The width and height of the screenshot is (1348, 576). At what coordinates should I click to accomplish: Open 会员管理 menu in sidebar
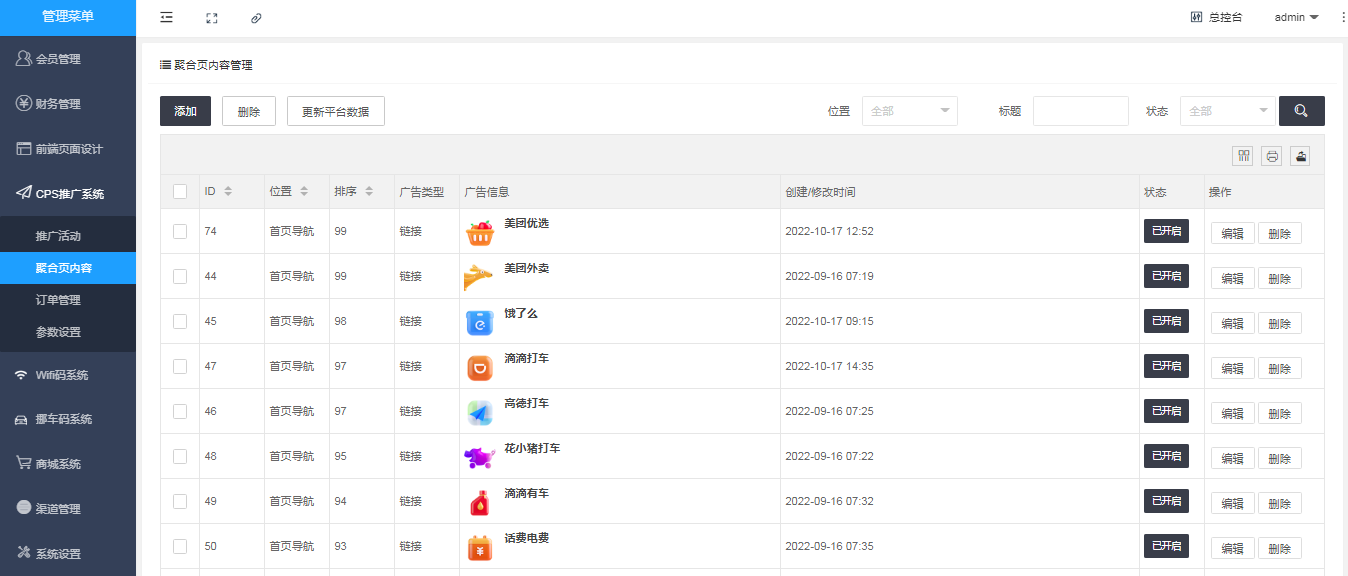coord(58,59)
